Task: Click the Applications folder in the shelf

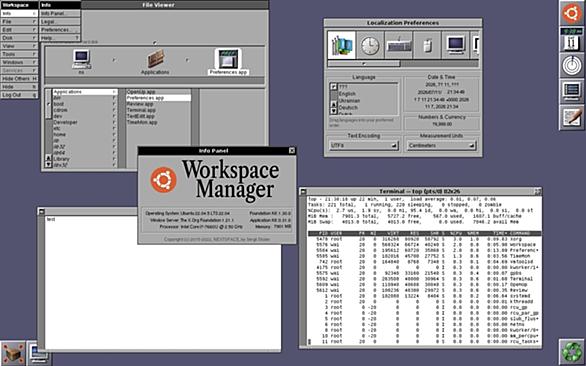Action: click(x=155, y=62)
